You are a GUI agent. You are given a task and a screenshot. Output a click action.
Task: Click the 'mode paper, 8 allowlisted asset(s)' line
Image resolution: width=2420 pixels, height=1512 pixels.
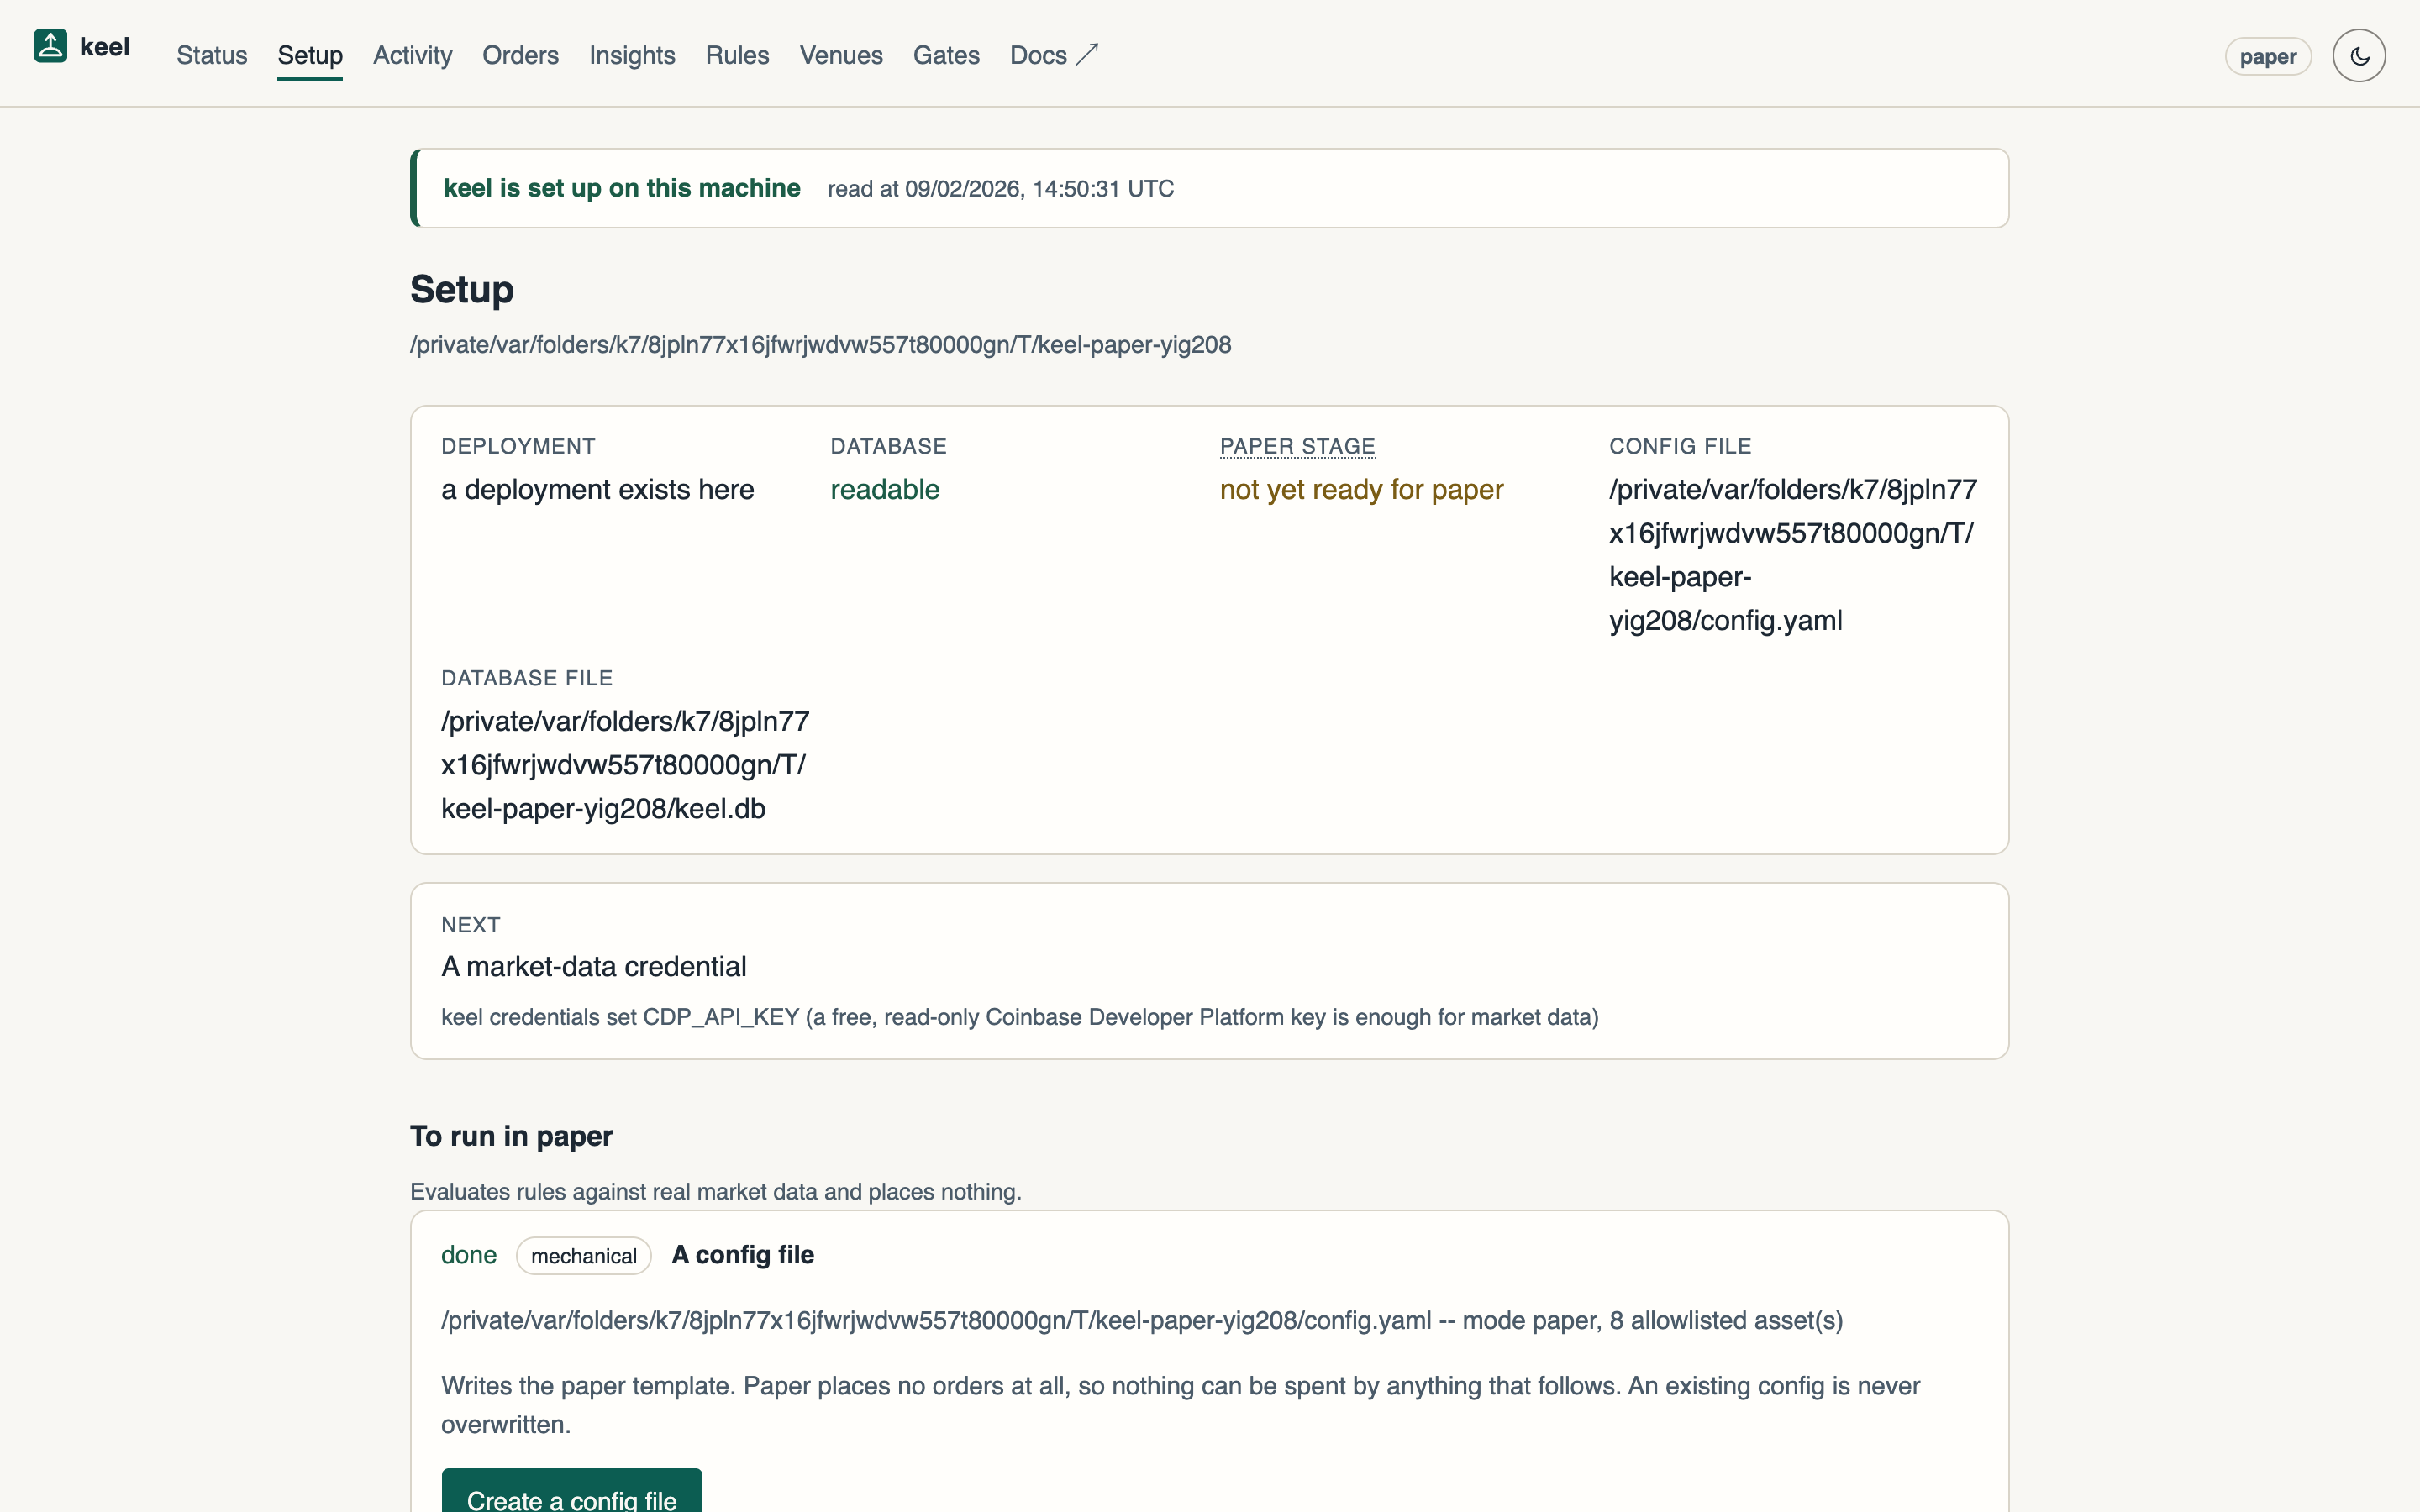[1142, 1321]
